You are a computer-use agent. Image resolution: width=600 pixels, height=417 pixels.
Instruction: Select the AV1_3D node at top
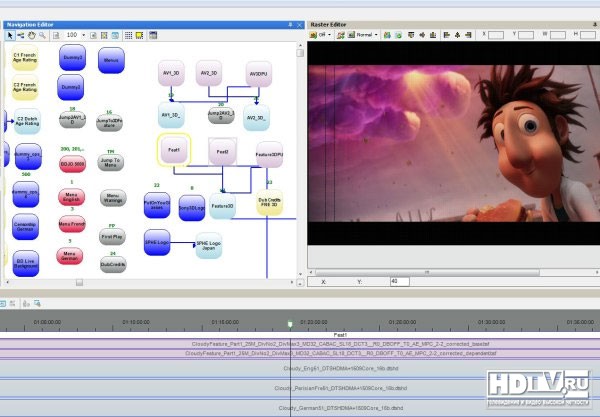[171, 73]
